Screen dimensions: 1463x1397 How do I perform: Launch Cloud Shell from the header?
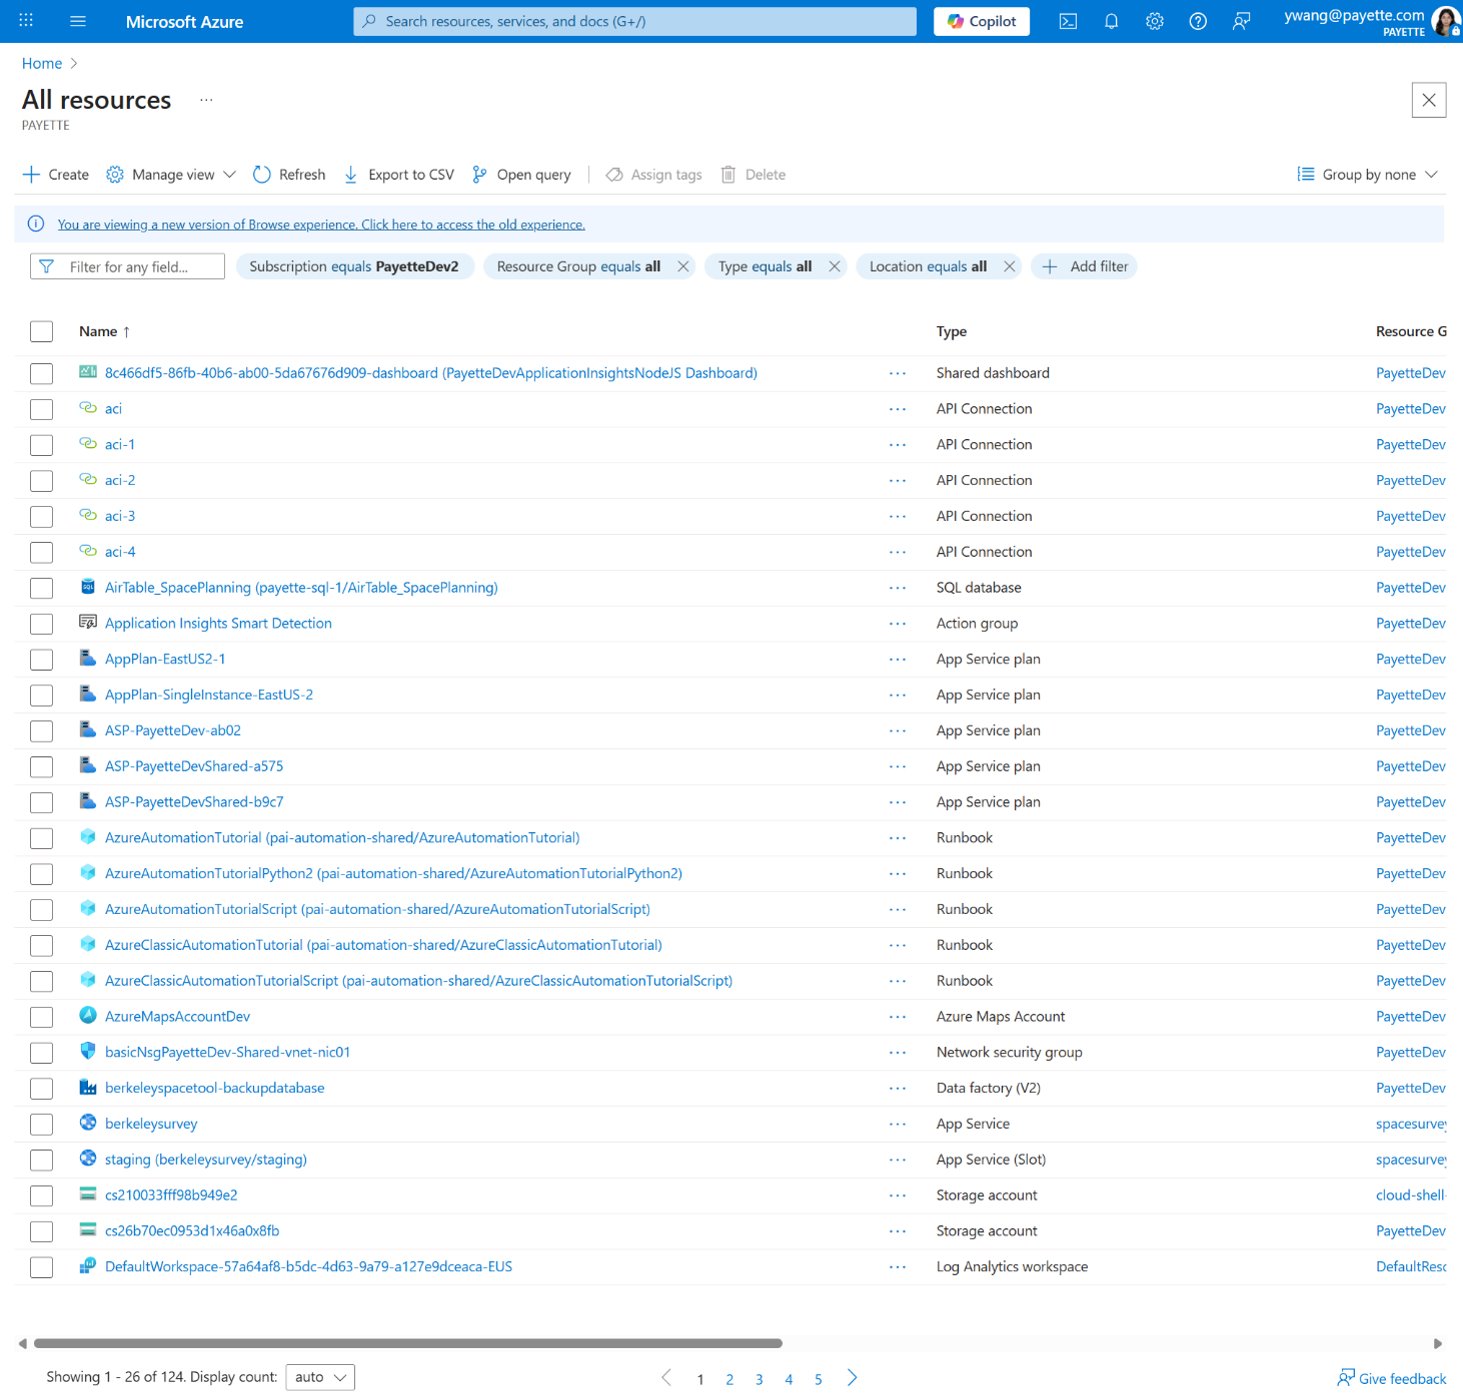point(1068,21)
